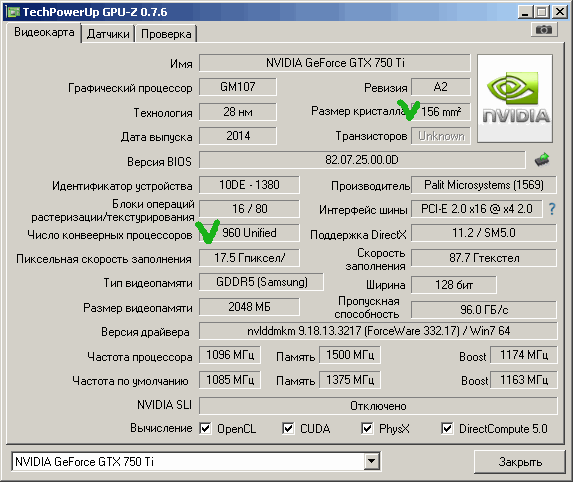Viewport: 573px width, 482px height.
Task: Click the revision field A2
Action: 440,87
